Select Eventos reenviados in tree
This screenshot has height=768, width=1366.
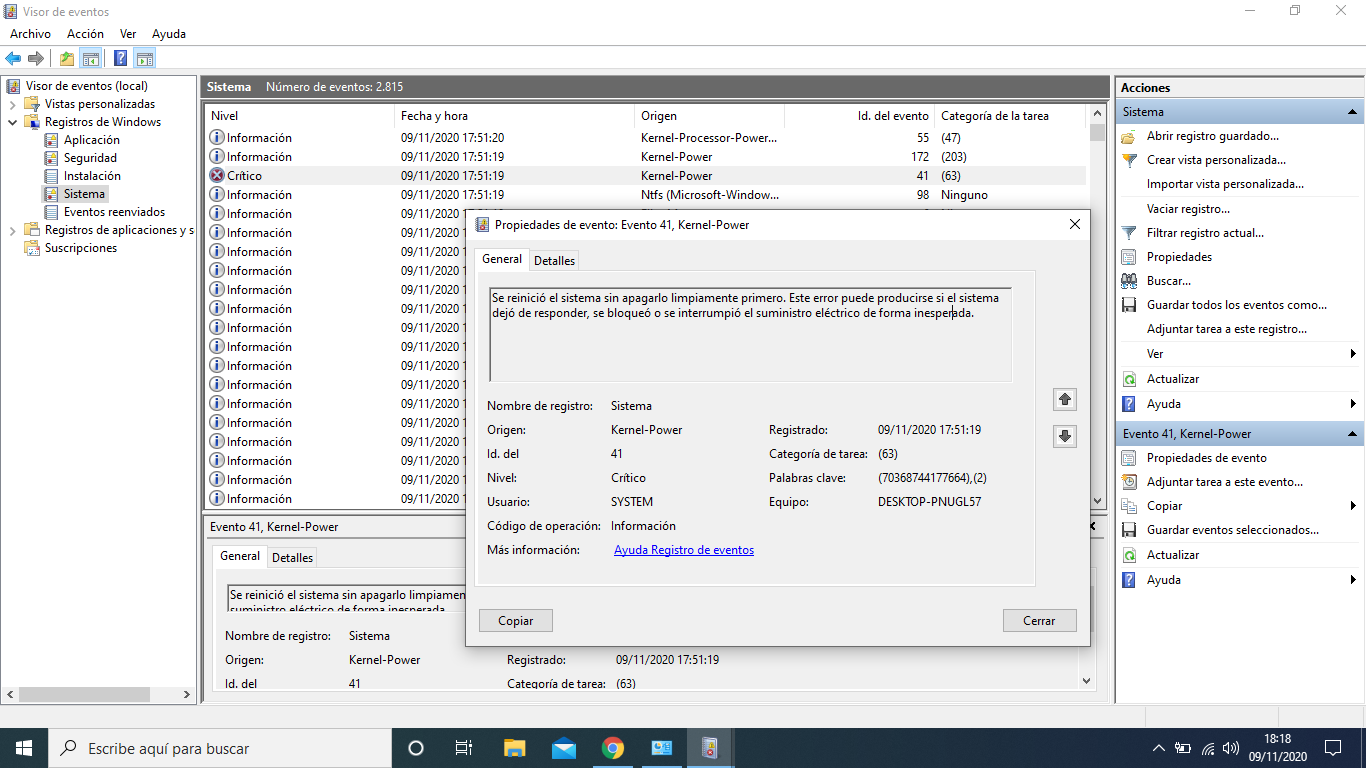(114, 212)
